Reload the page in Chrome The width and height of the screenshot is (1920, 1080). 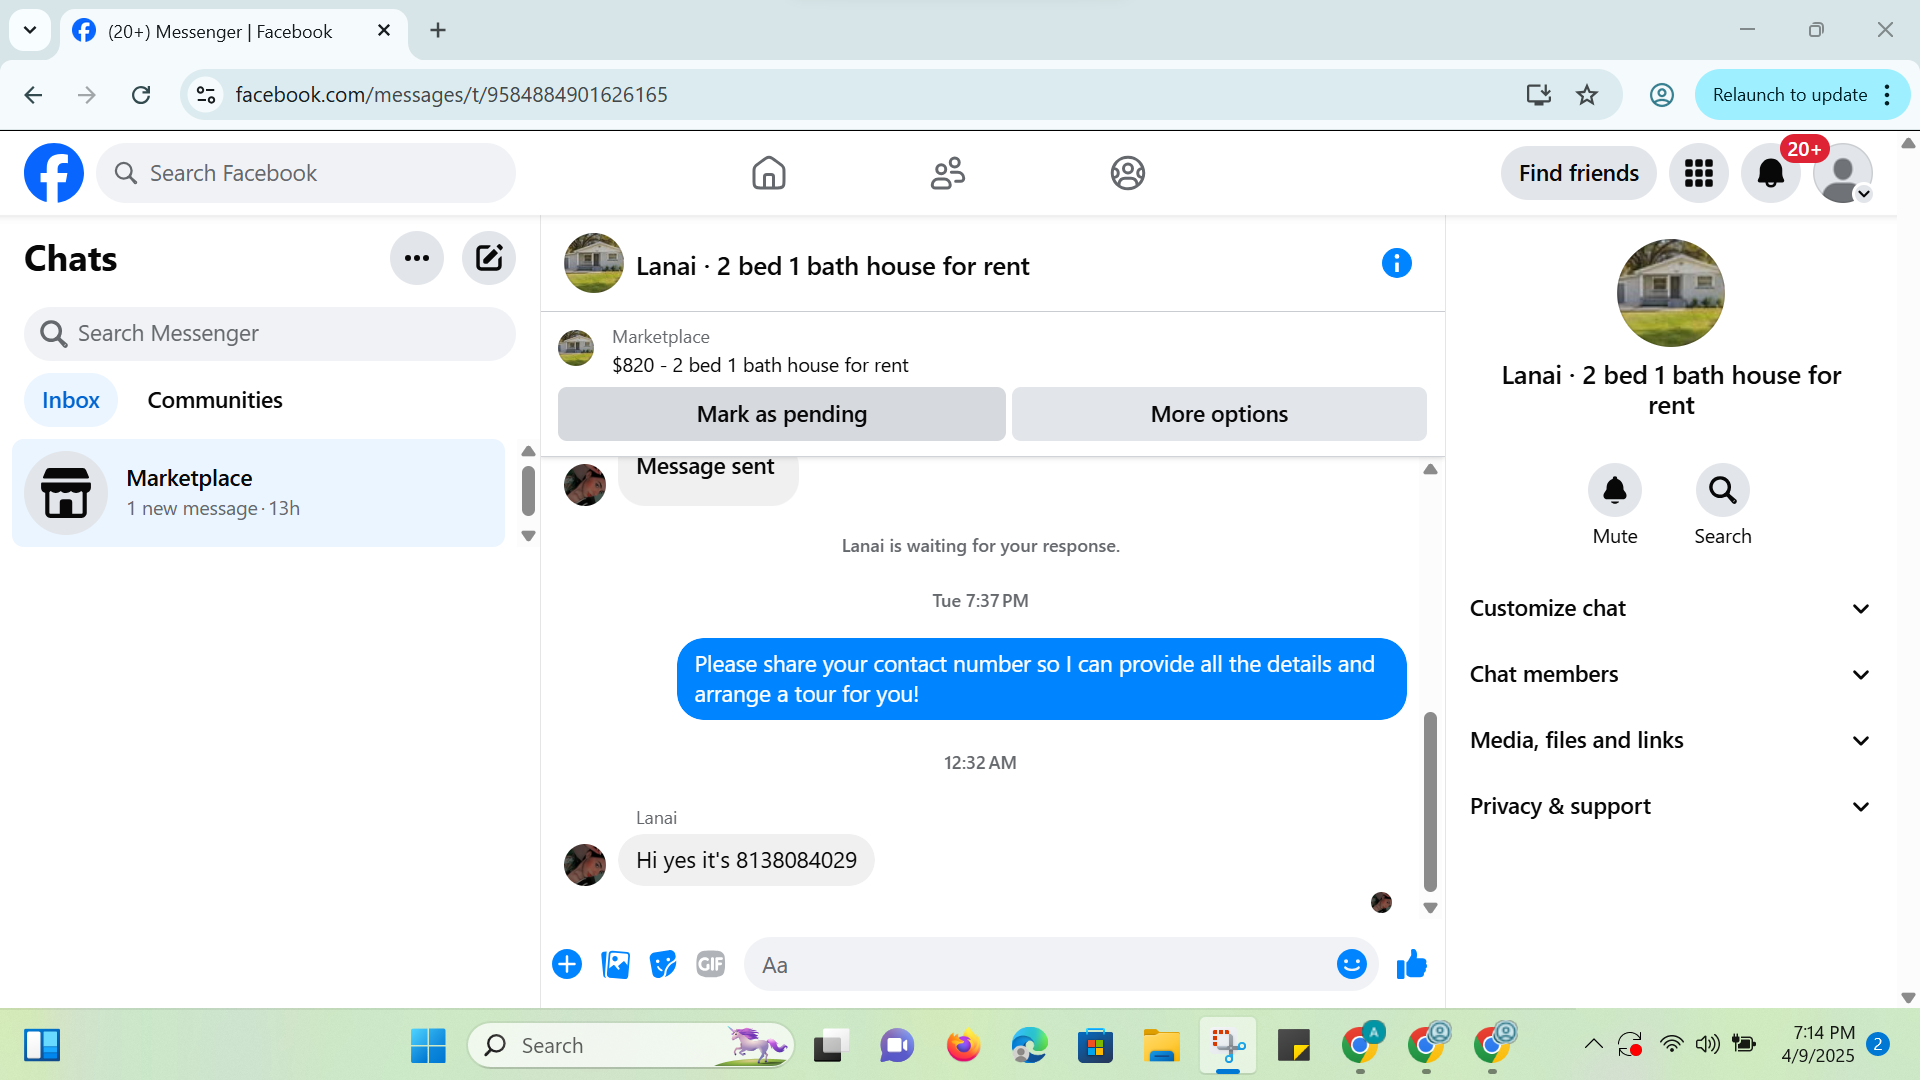[141, 95]
